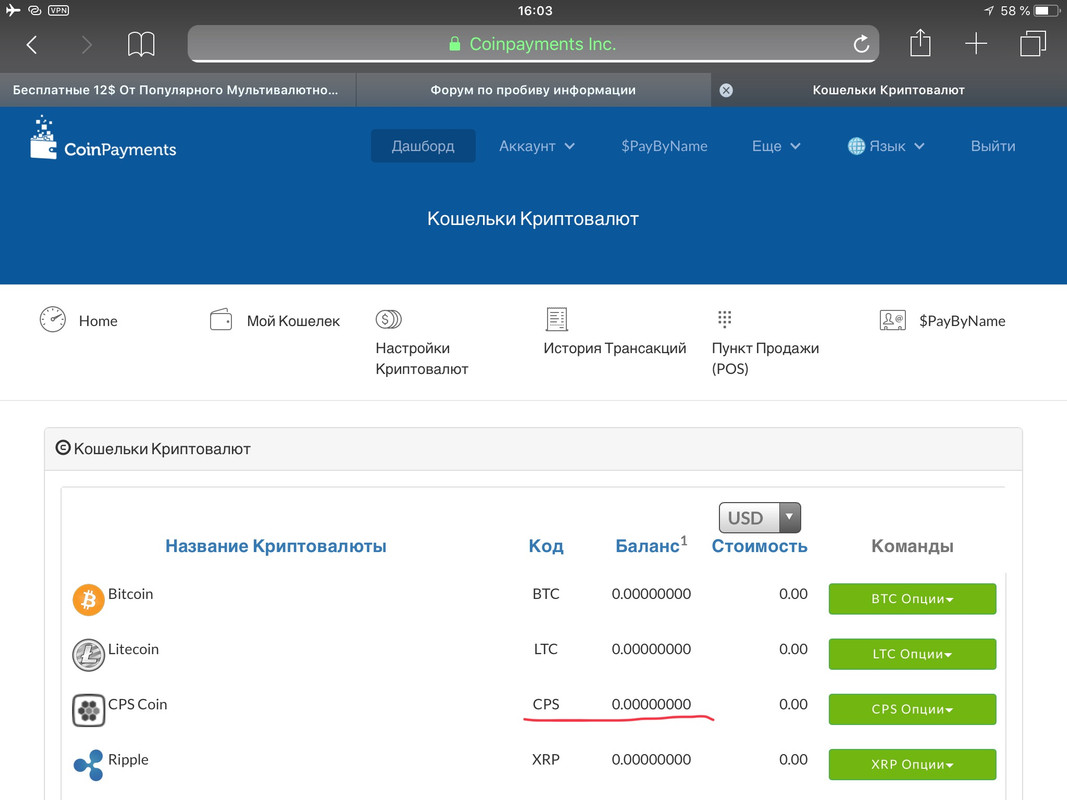This screenshot has width=1067, height=800.
Task: Open Мой Кошелек link
Action: [x=293, y=321]
